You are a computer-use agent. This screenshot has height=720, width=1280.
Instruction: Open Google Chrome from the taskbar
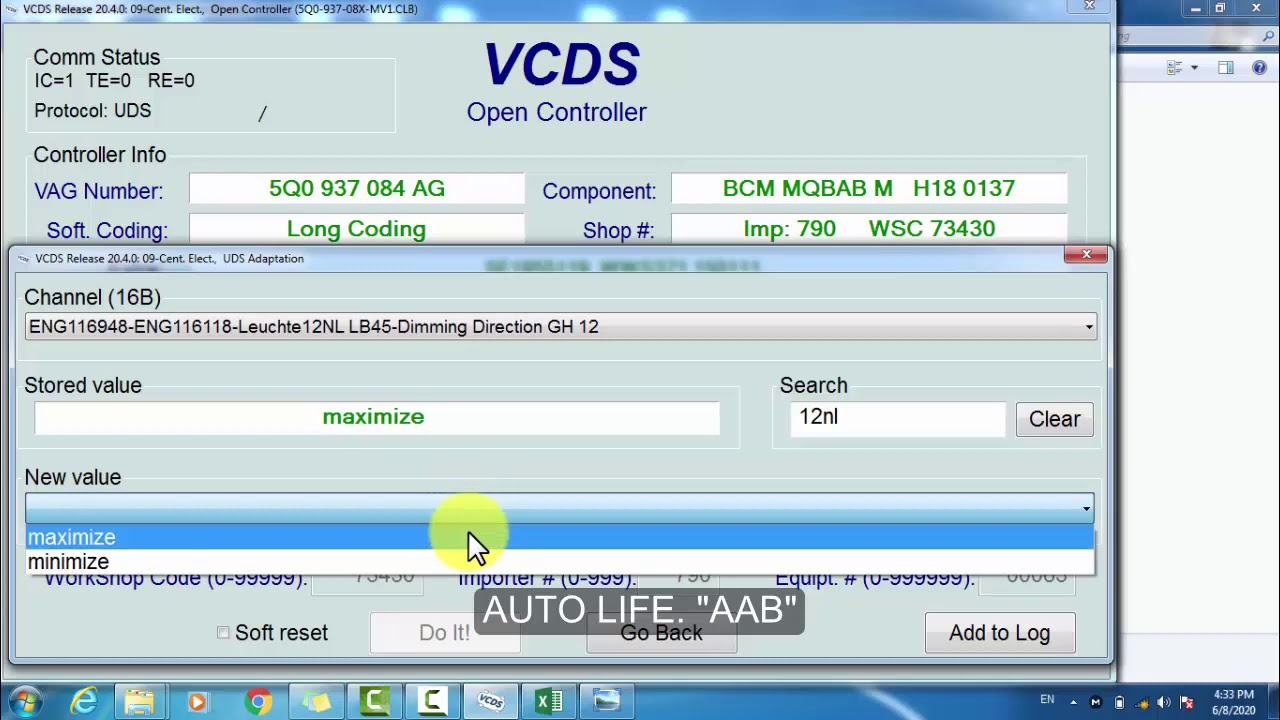pyautogui.click(x=258, y=701)
